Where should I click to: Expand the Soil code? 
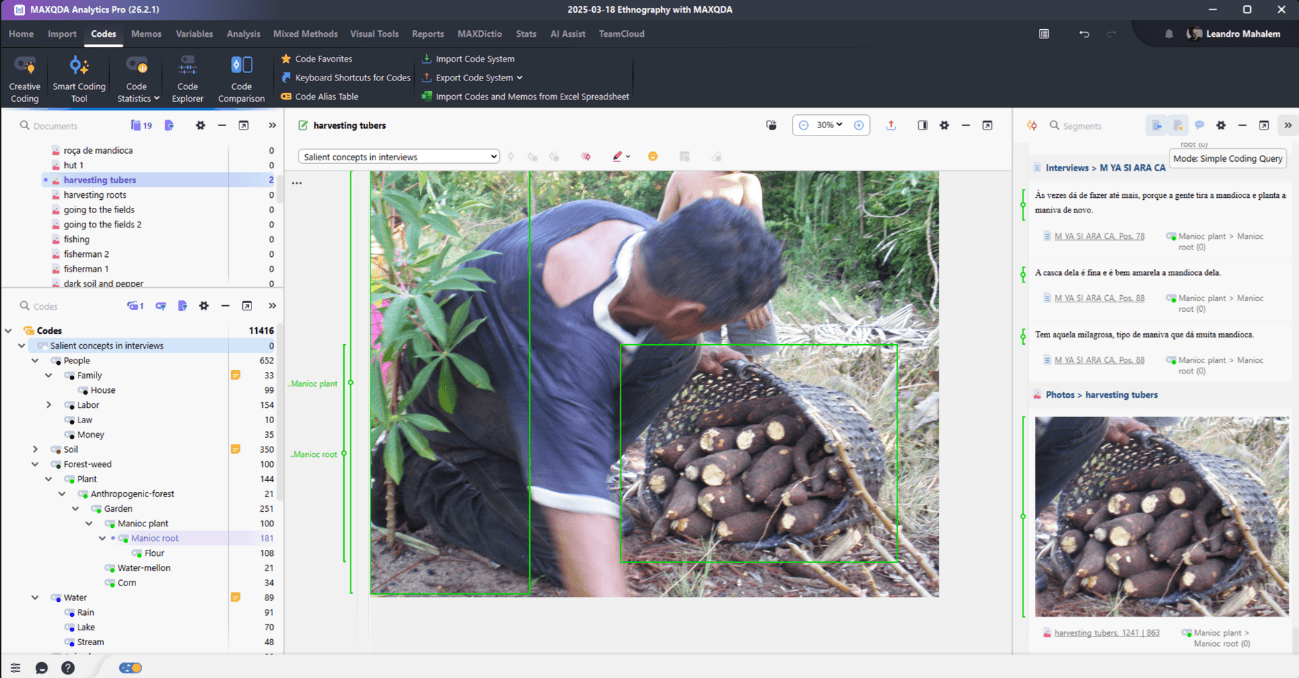pos(35,450)
